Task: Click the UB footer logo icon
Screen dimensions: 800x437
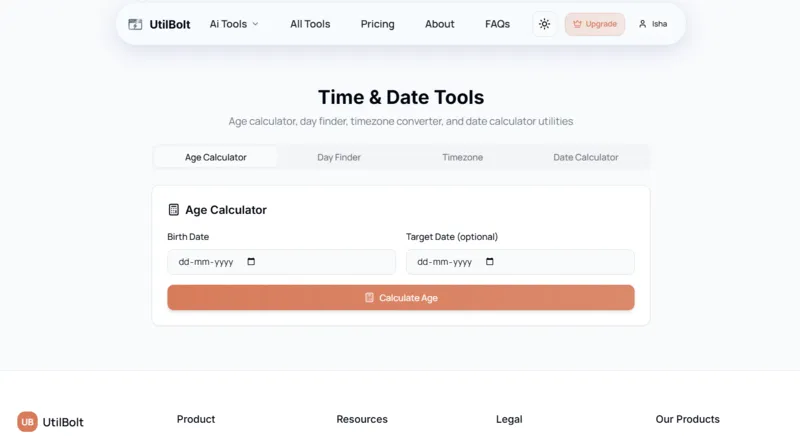Action: [x=28, y=422]
